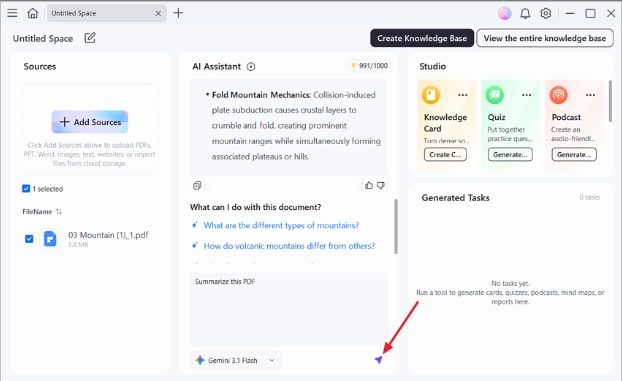Focus the 'Summarize this PDF' input box
Screen dimensions: 622x381
click(x=289, y=310)
